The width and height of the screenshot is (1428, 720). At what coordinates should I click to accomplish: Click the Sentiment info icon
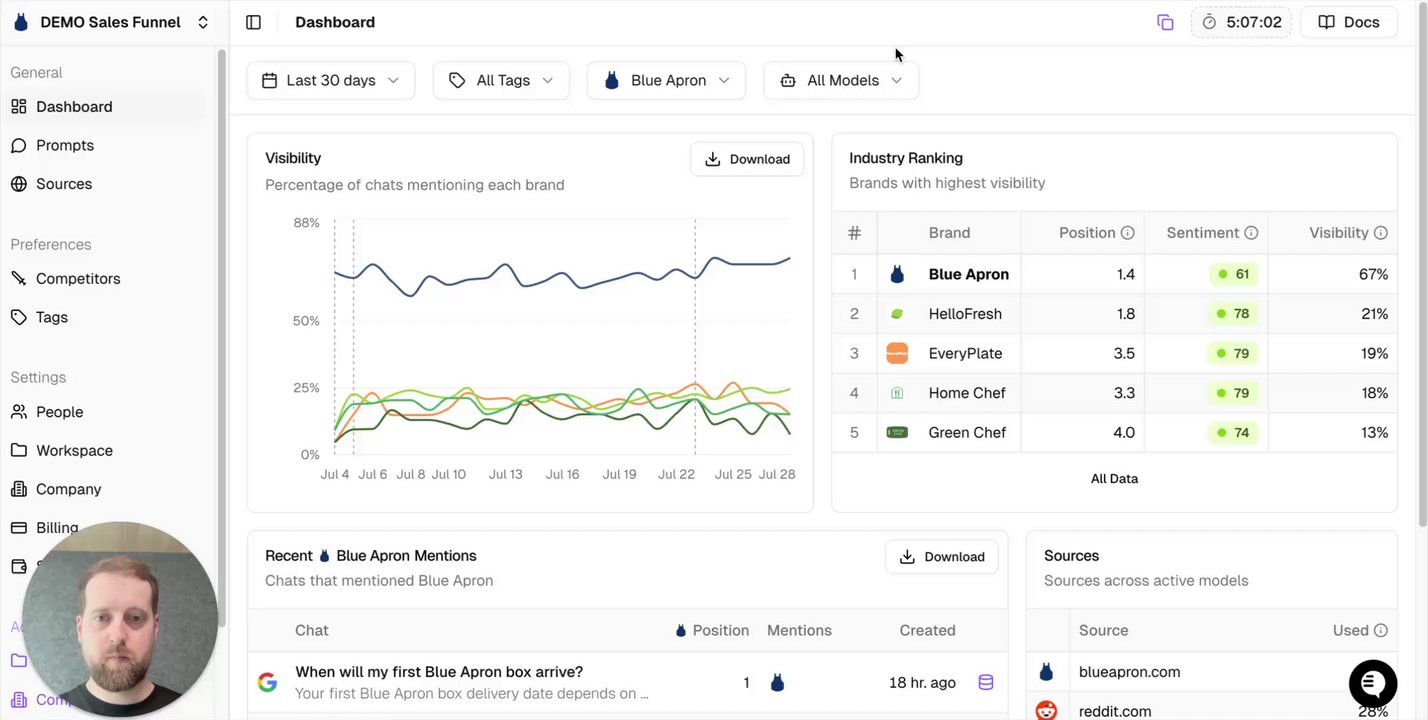pyautogui.click(x=1251, y=233)
